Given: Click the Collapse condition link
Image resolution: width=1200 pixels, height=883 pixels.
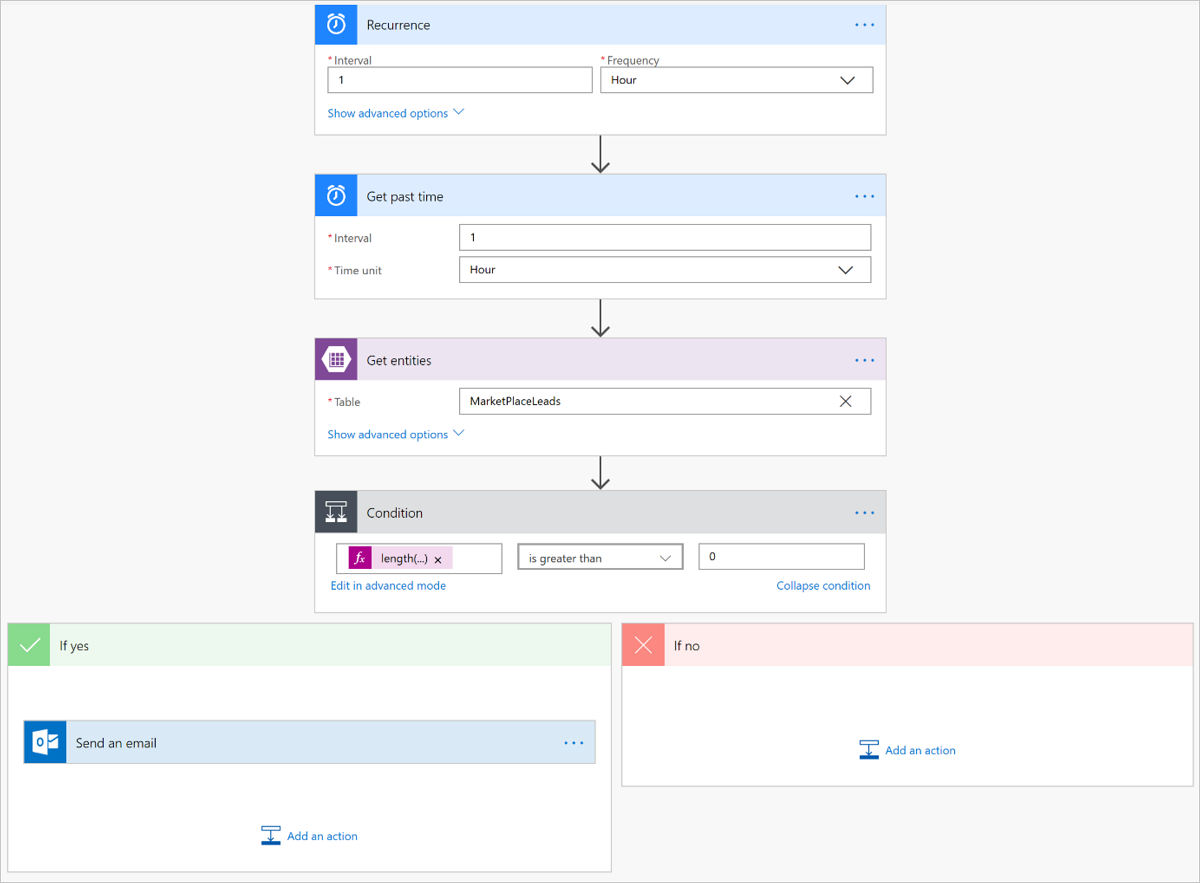Looking at the screenshot, I should click(x=823, y=585).
